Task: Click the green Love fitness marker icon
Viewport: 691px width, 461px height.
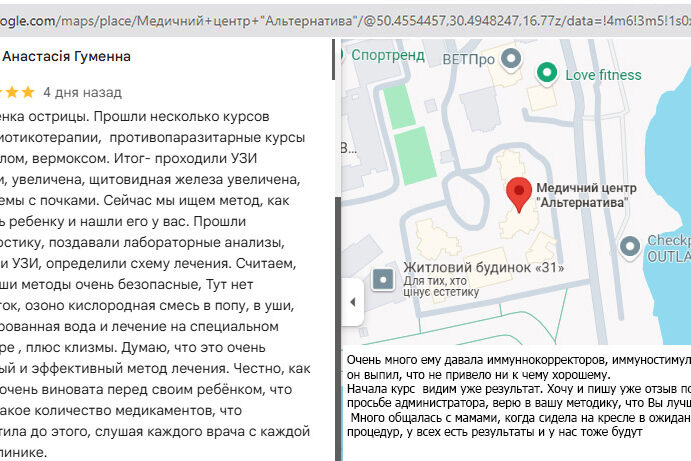Action: pyautogui.click(x=546, y=73)
